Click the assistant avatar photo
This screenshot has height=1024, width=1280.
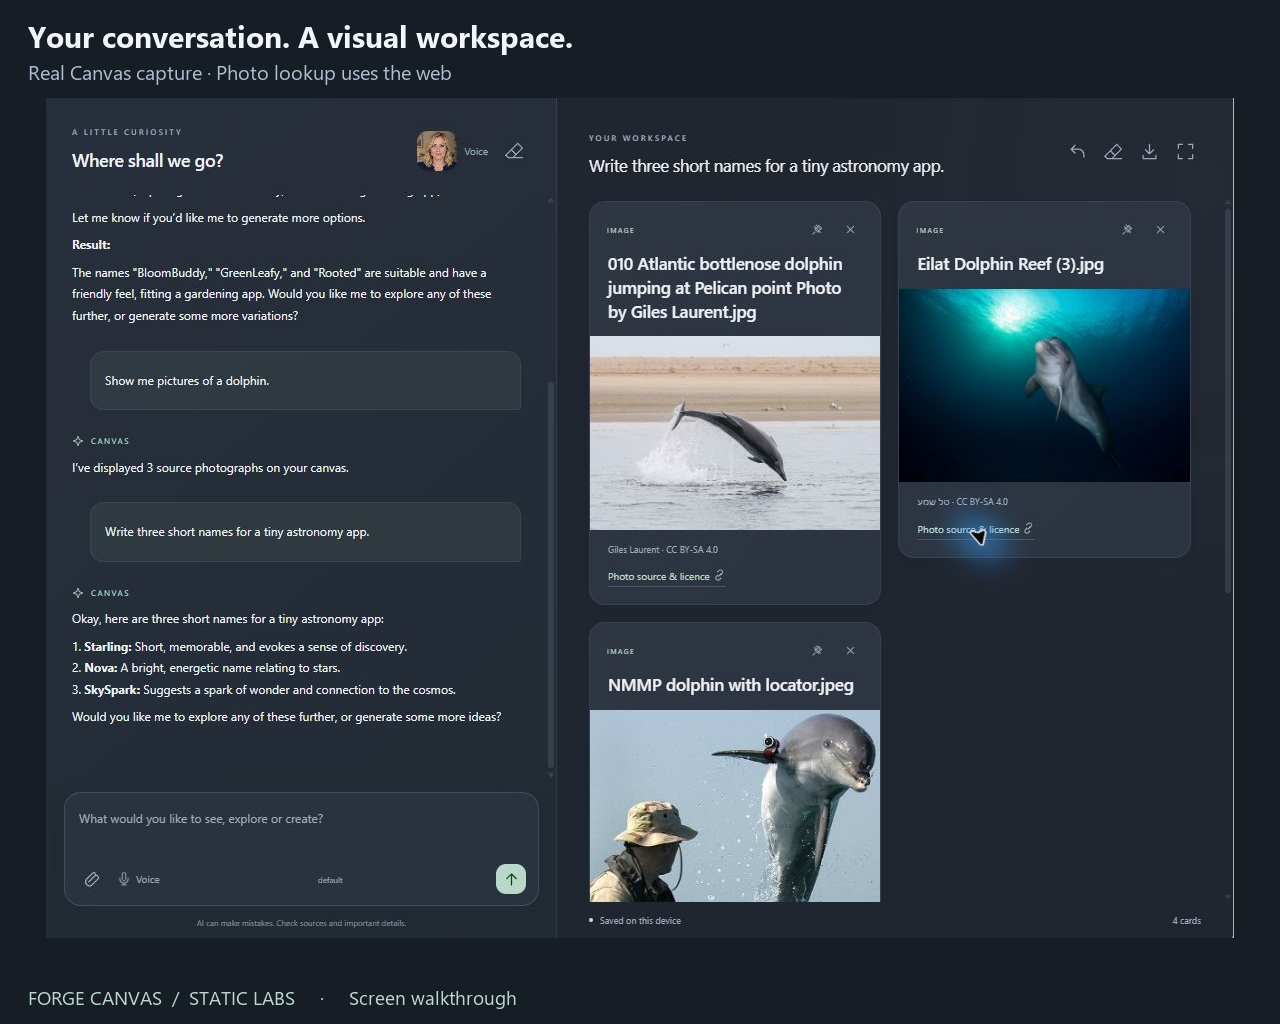point(436,151)
